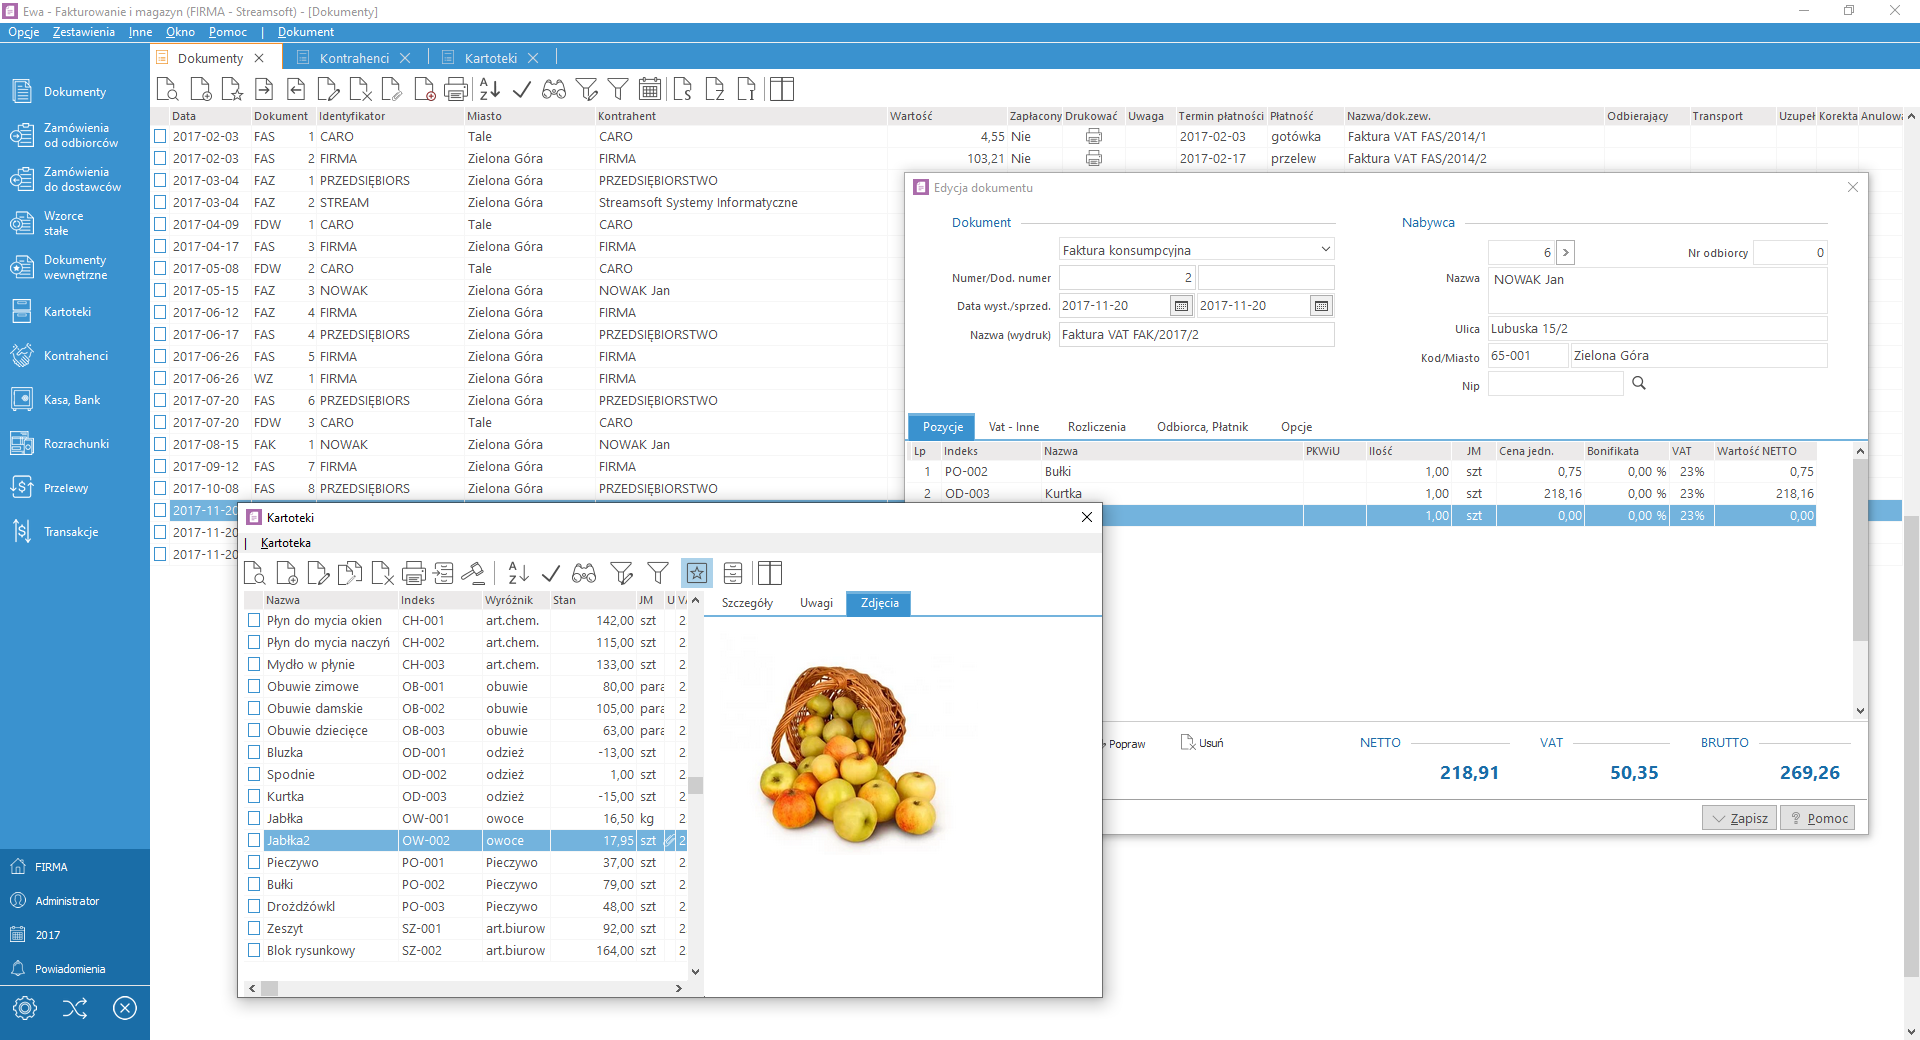Click the binoculars search icon in the Dokumenty toolbar
The image size is (1920, 1040).
click(x=554, y=90)
